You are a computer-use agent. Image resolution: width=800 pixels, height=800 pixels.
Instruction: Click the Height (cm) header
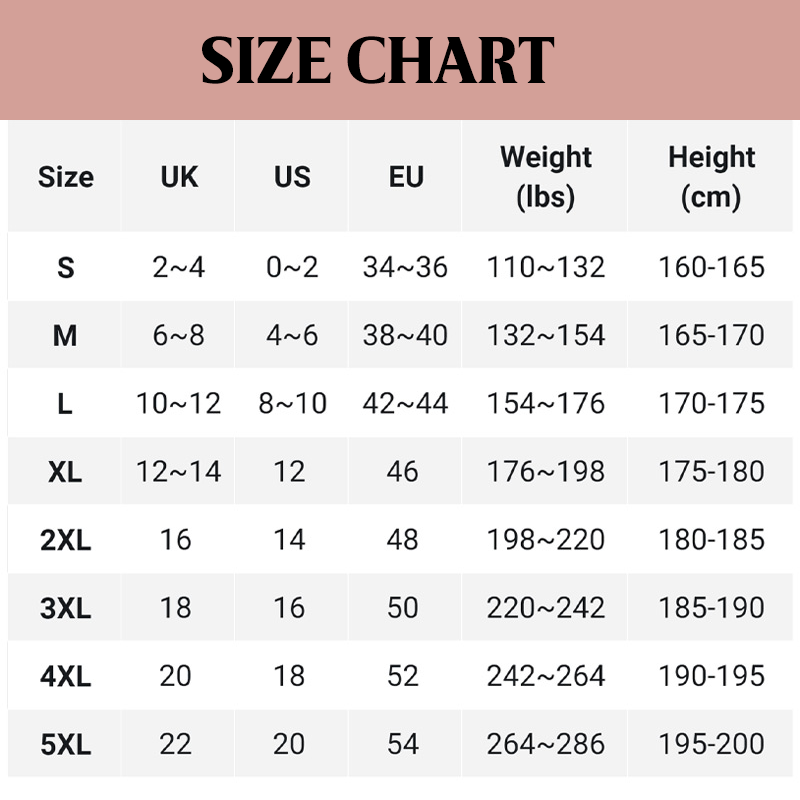[x=712, y=177]
